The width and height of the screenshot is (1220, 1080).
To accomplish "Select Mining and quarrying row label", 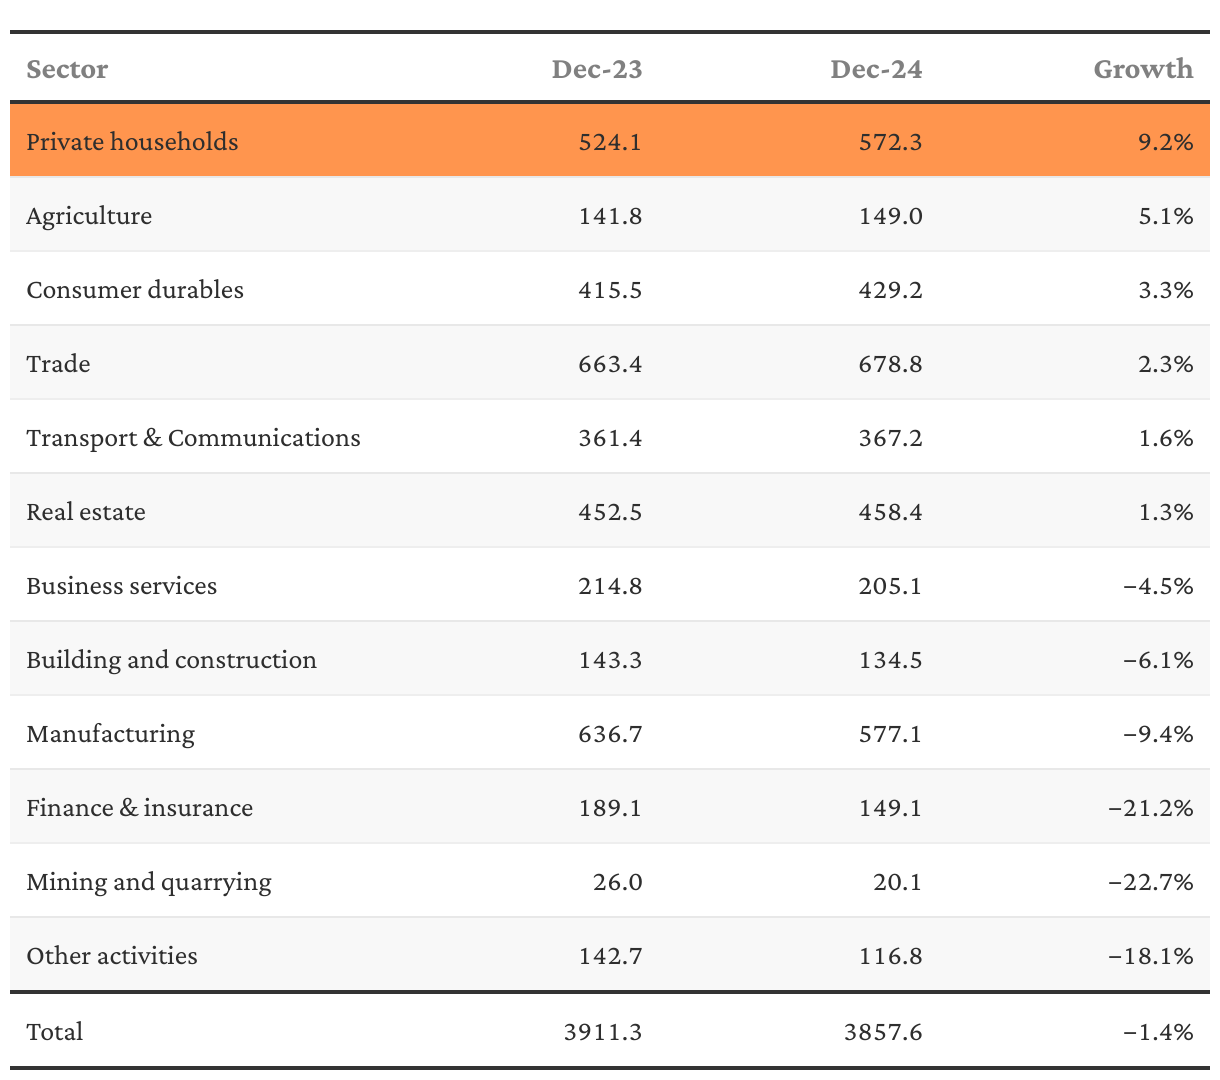I will pyautogui.click(x=149, y=882).
